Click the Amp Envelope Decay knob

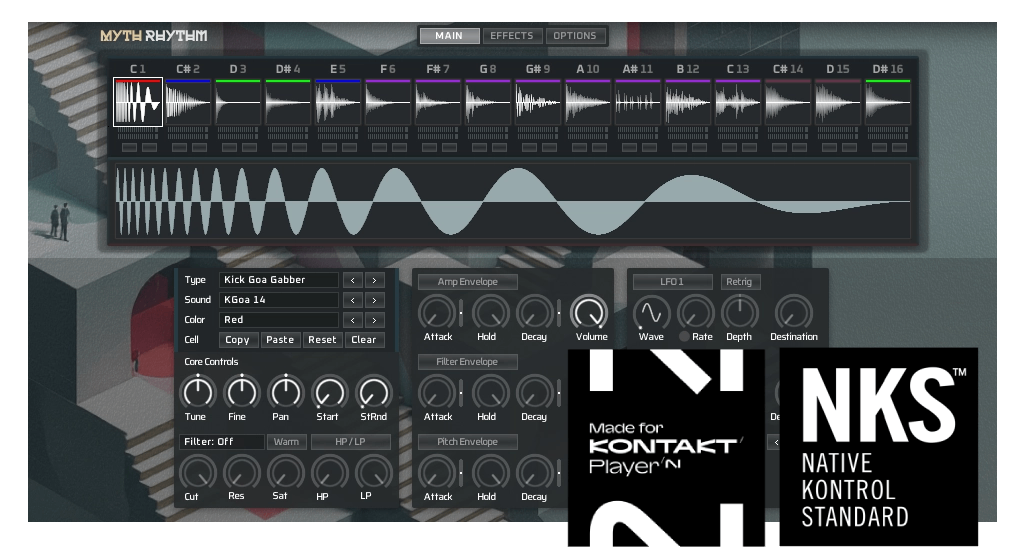535,313
